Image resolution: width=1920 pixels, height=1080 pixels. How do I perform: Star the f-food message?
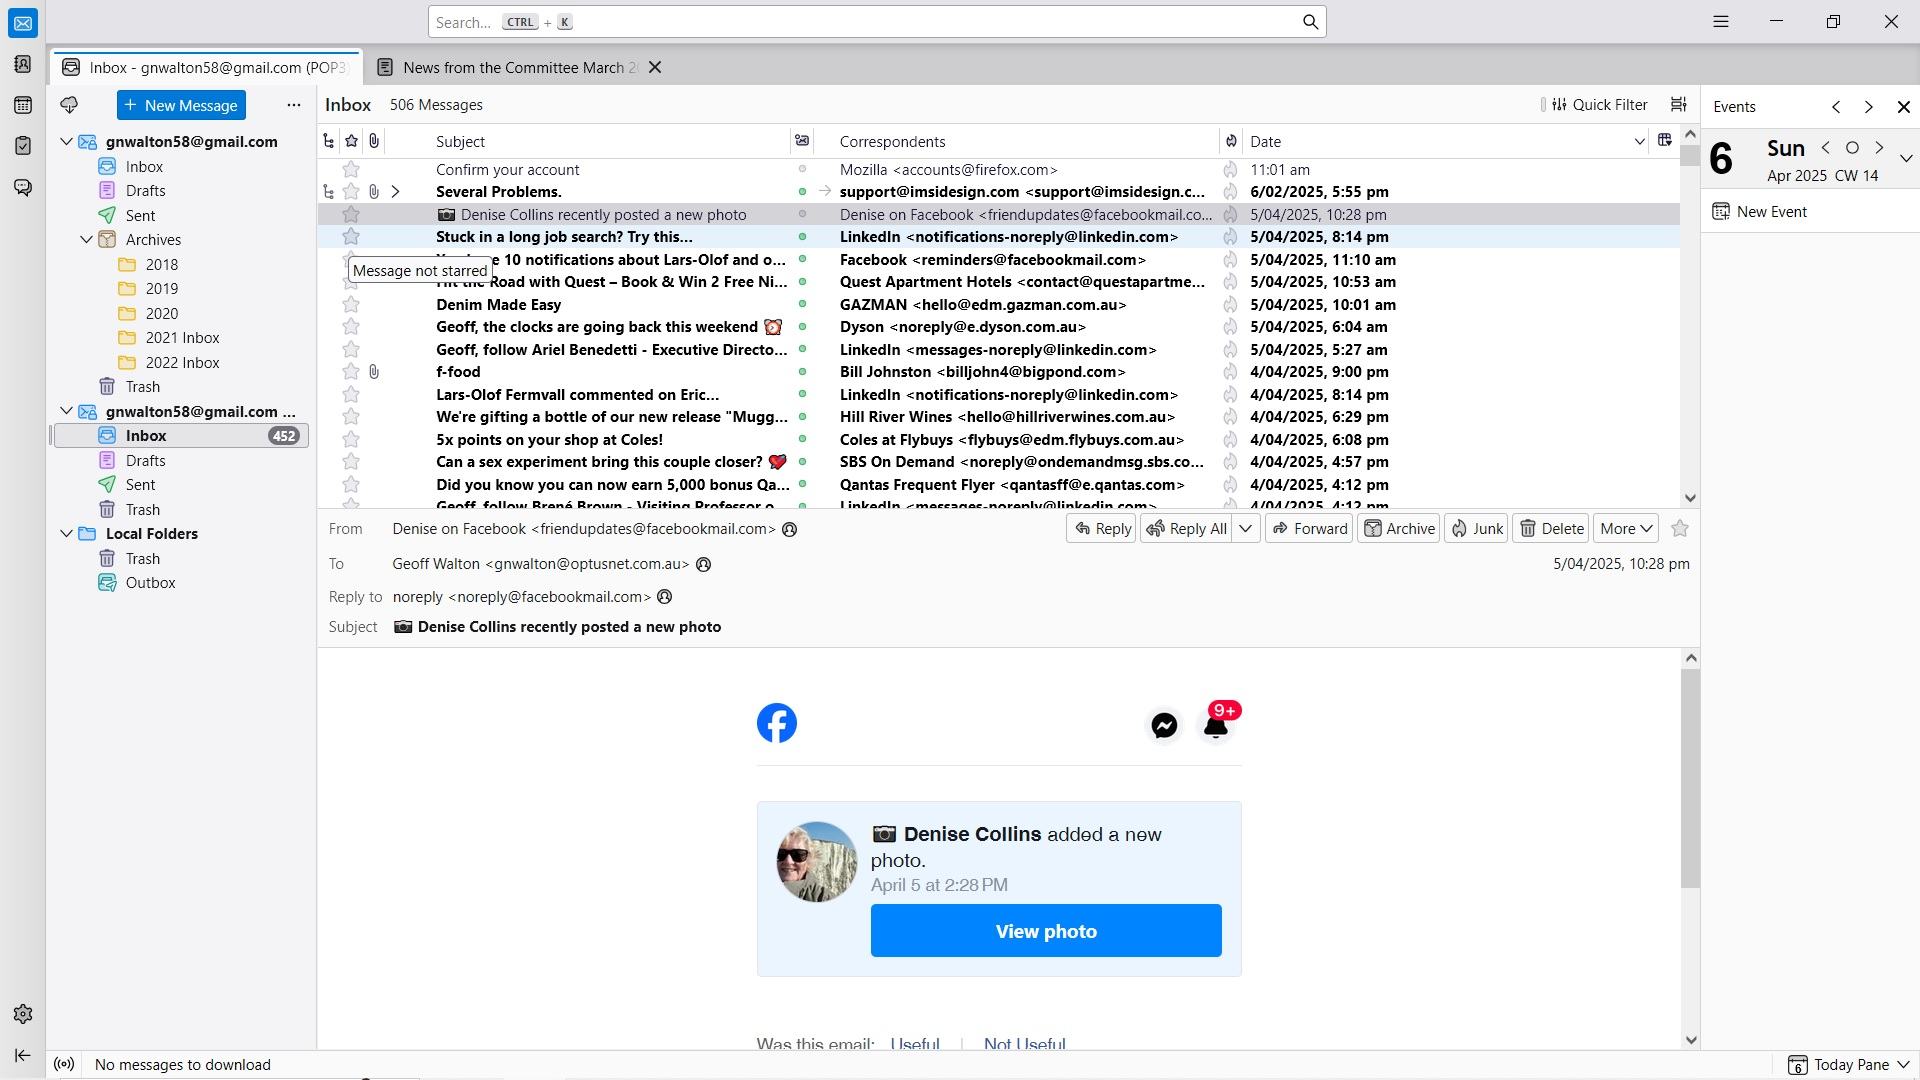pyautogui.click(x=351, y=372)
